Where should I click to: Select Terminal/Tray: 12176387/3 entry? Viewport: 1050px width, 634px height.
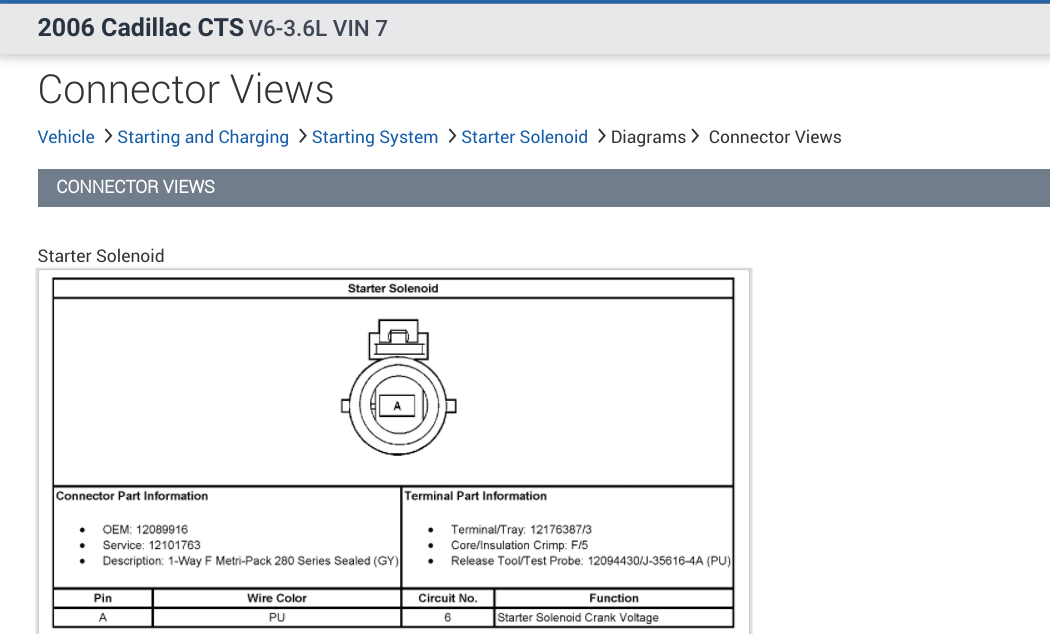pyautogui.click(x=521, y=530)
